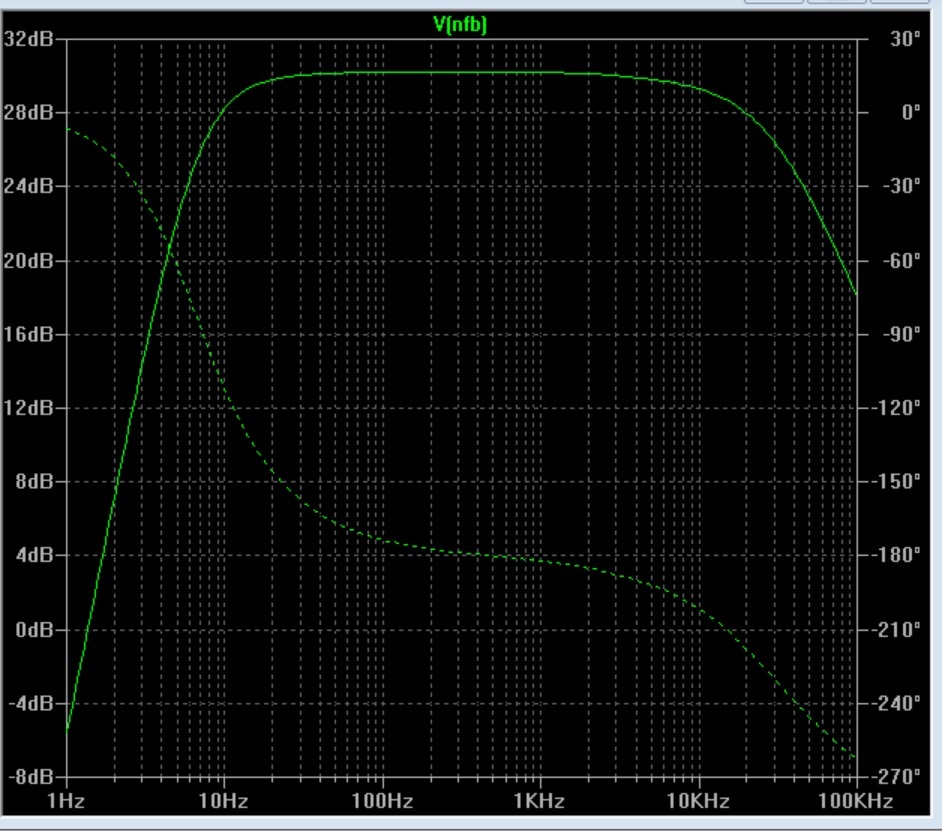Click the 10Hz frequency axis label
Image resolution: width=942 pixels, height=831 pixels.
point(223,801)
